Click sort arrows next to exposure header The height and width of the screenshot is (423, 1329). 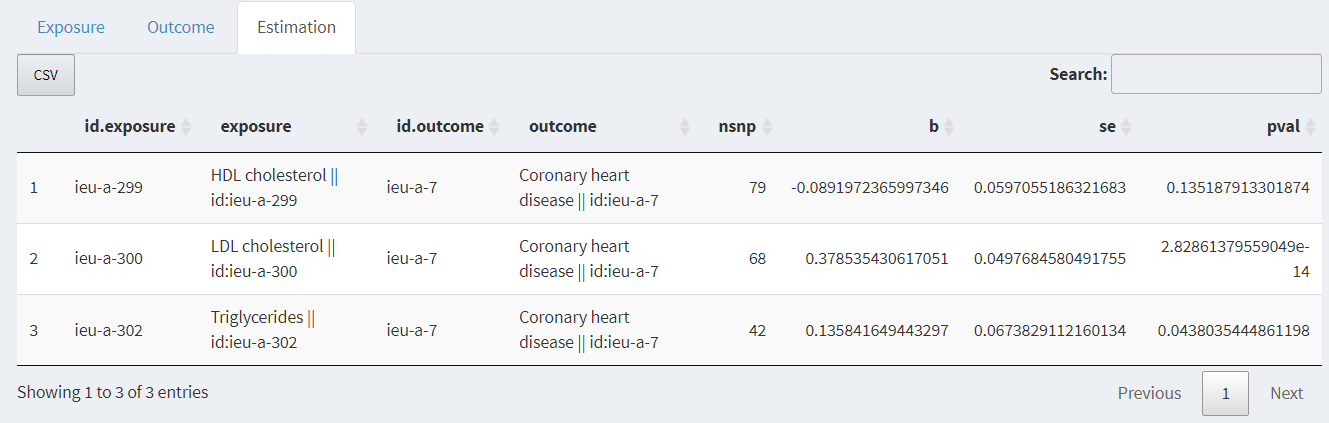(x=362, y=127)
